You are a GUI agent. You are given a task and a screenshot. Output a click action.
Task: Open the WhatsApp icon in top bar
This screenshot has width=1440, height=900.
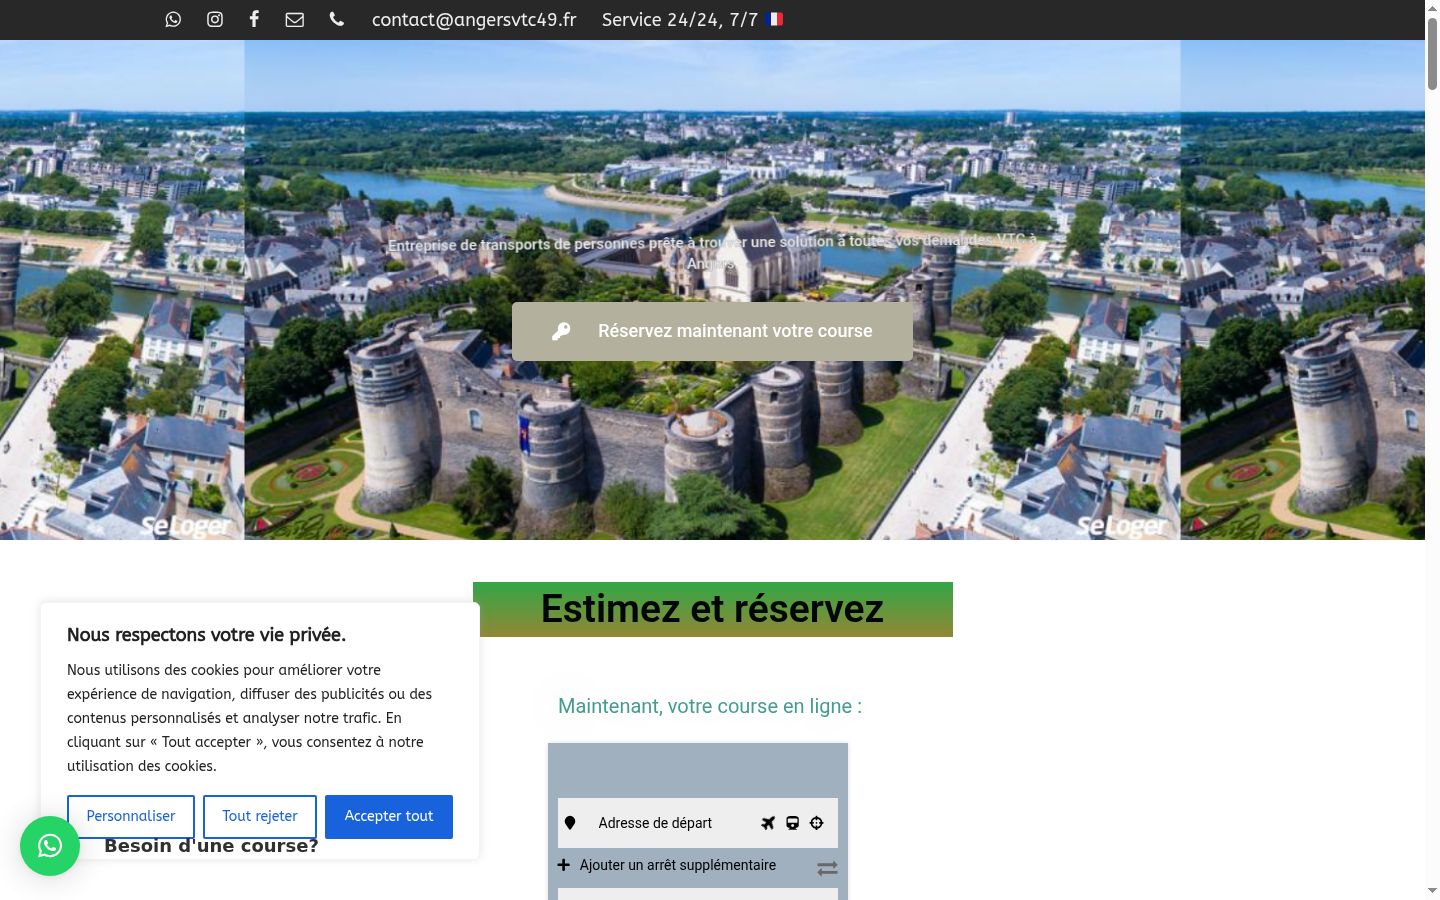(x=173, y=19)
